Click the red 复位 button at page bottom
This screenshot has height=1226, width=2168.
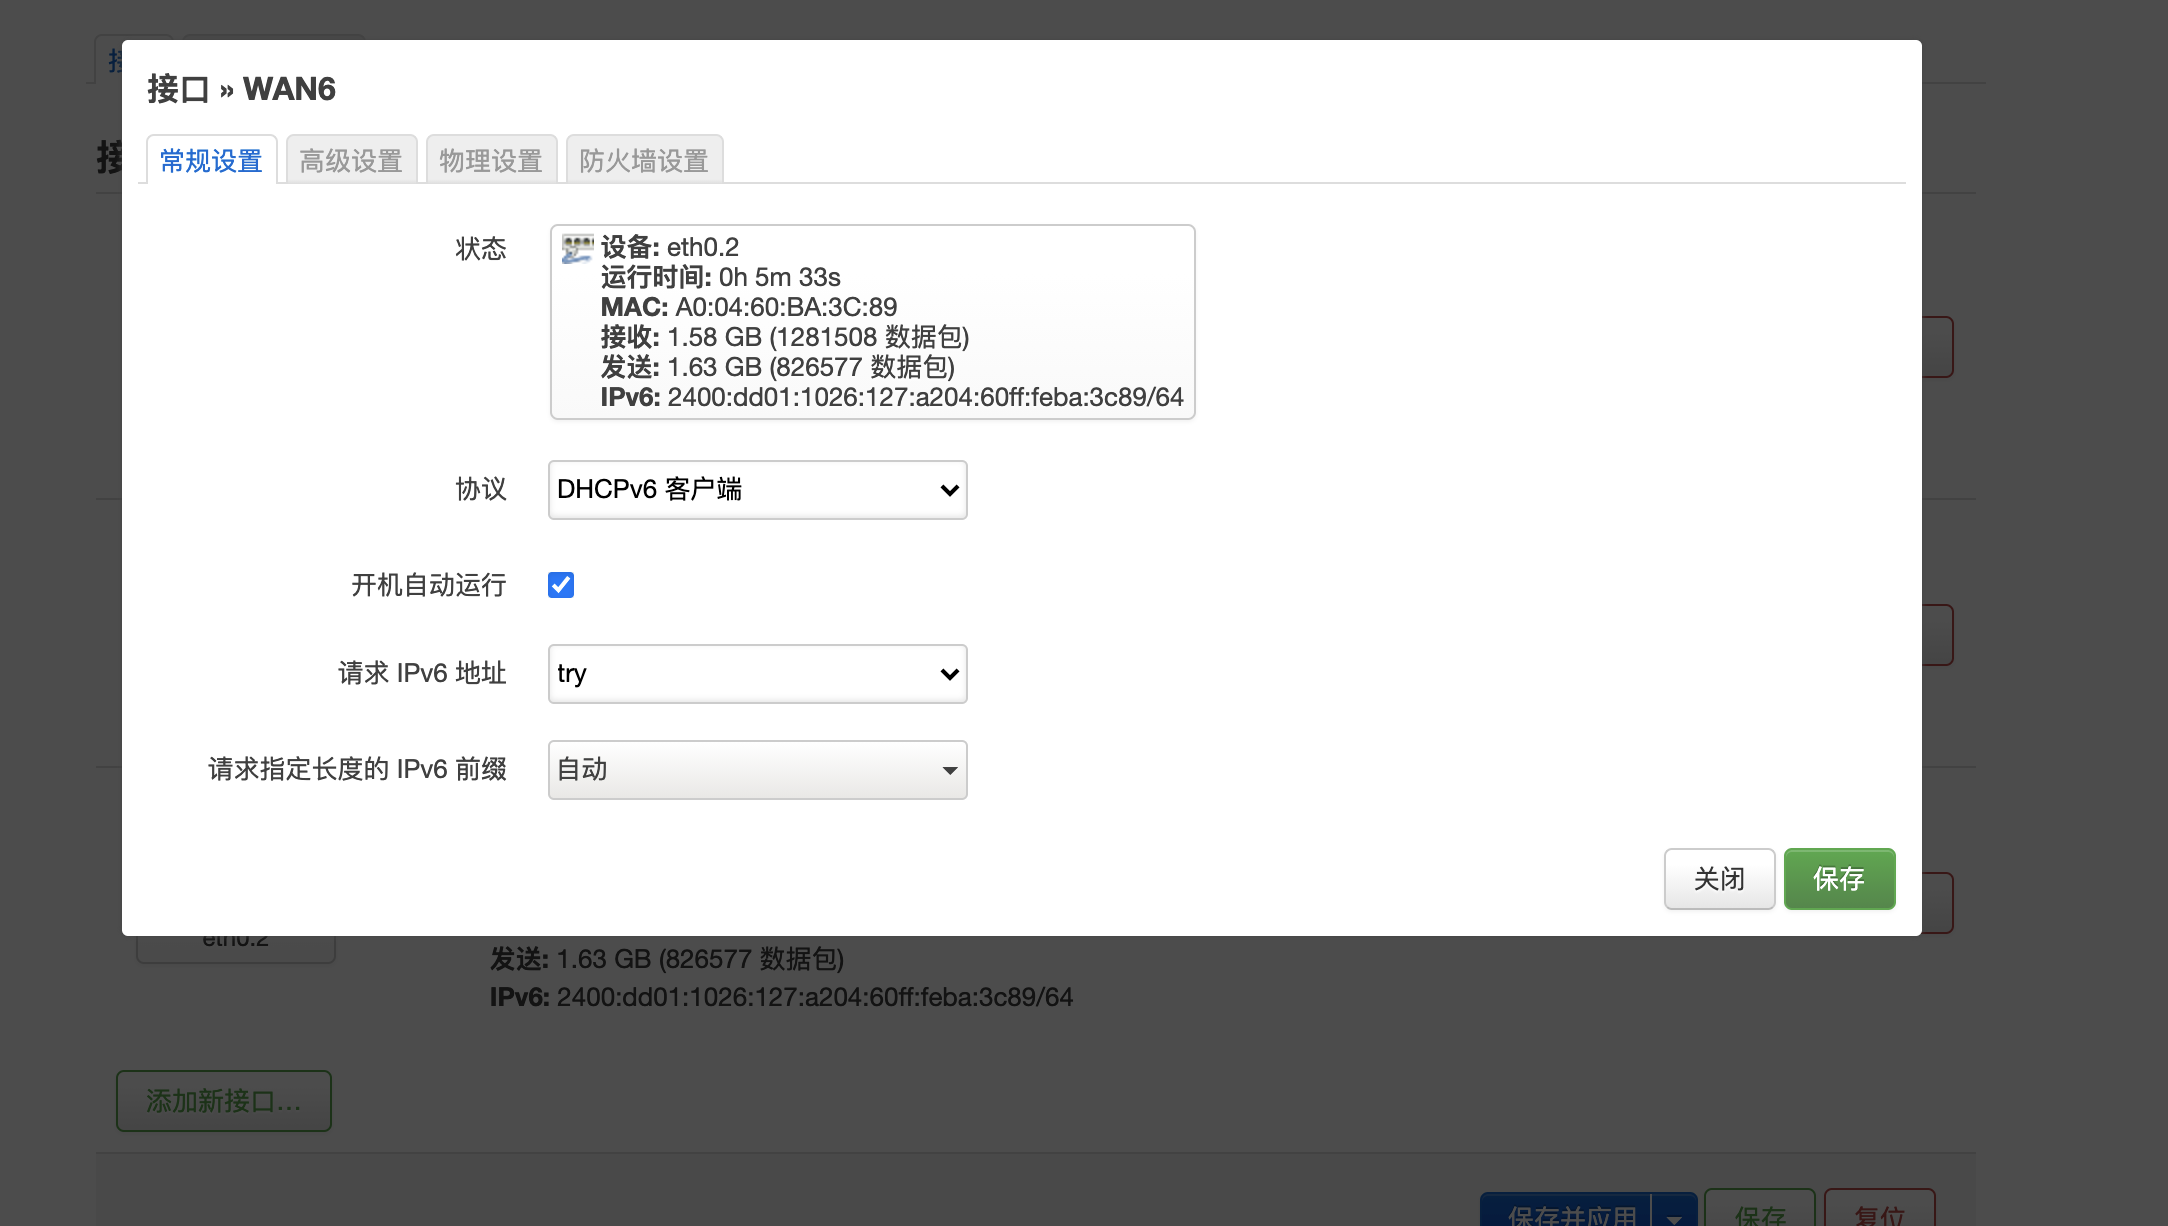[1879, 1213]
